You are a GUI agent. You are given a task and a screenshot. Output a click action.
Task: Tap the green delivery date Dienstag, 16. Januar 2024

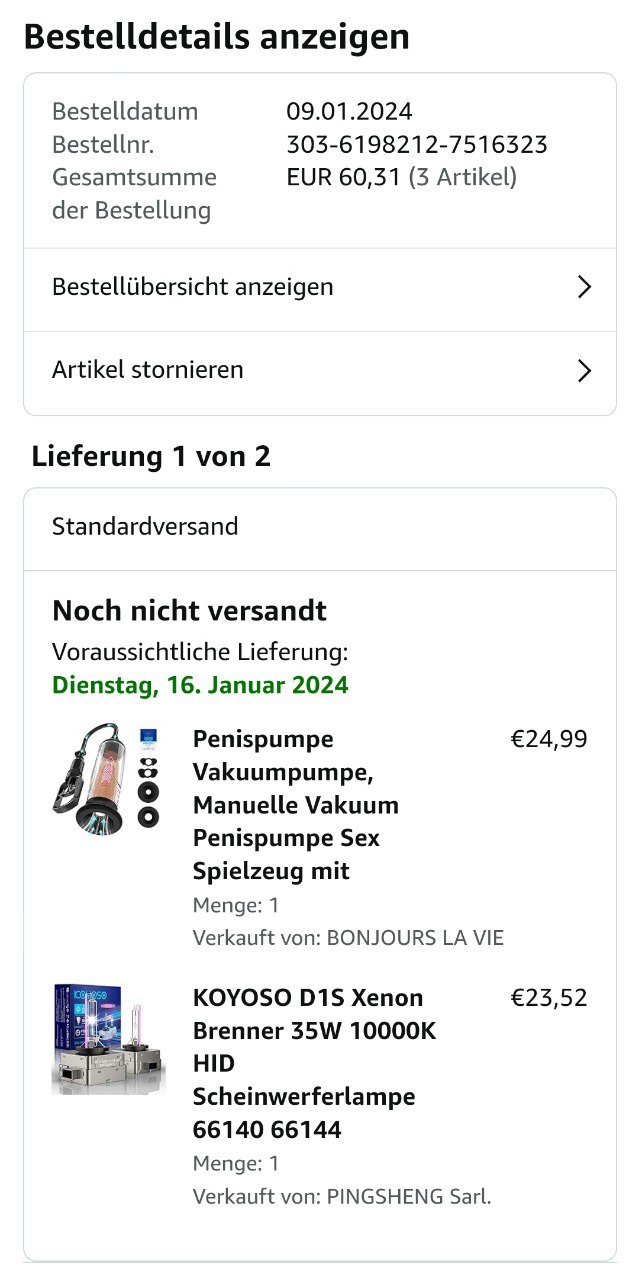coord(200,685)
